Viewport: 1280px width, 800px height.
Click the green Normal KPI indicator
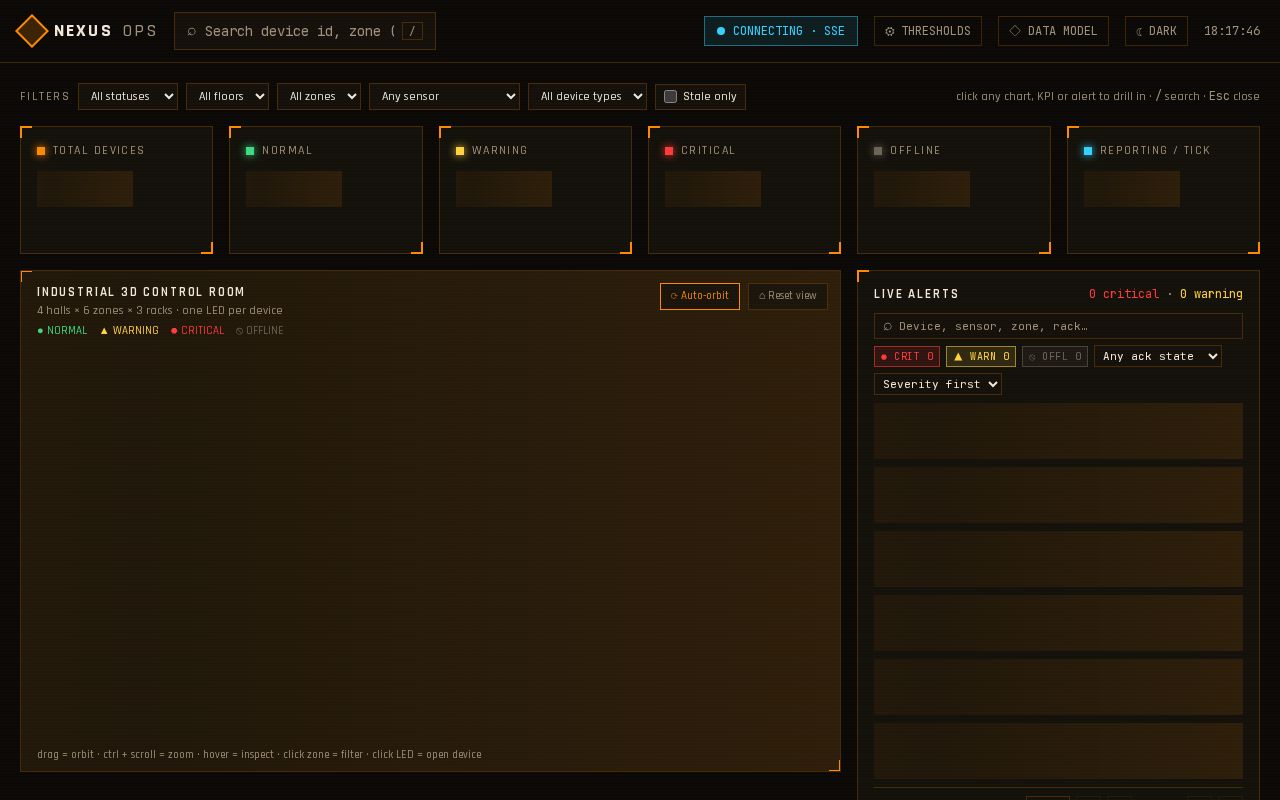tap(250, 151)
